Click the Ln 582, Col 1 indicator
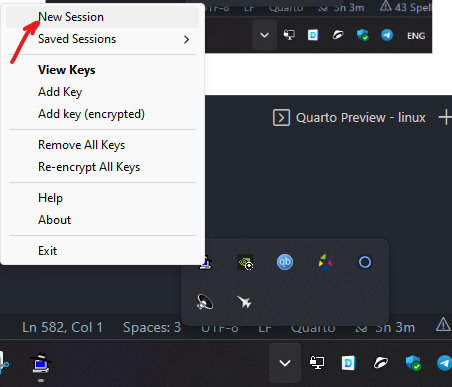452x387 pixels. click(x=62, y=327)
